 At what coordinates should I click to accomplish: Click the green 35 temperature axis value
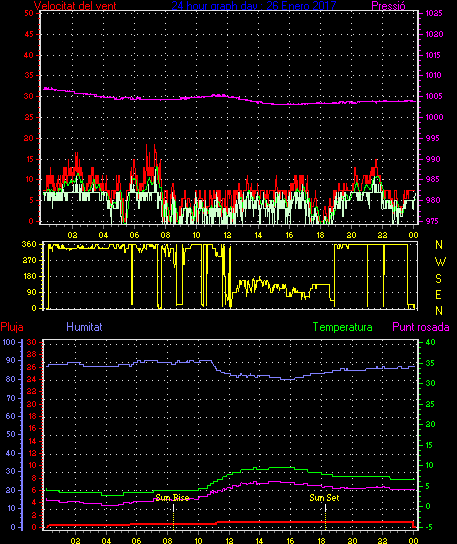coord(430,363)
